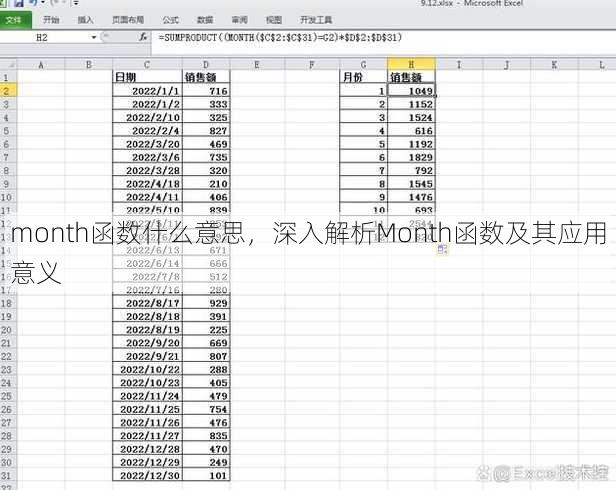Expand the Name Box dropdown arrow
Image resolution: width=616 pixels, height=490 pixels.
[x=94, y=38]
